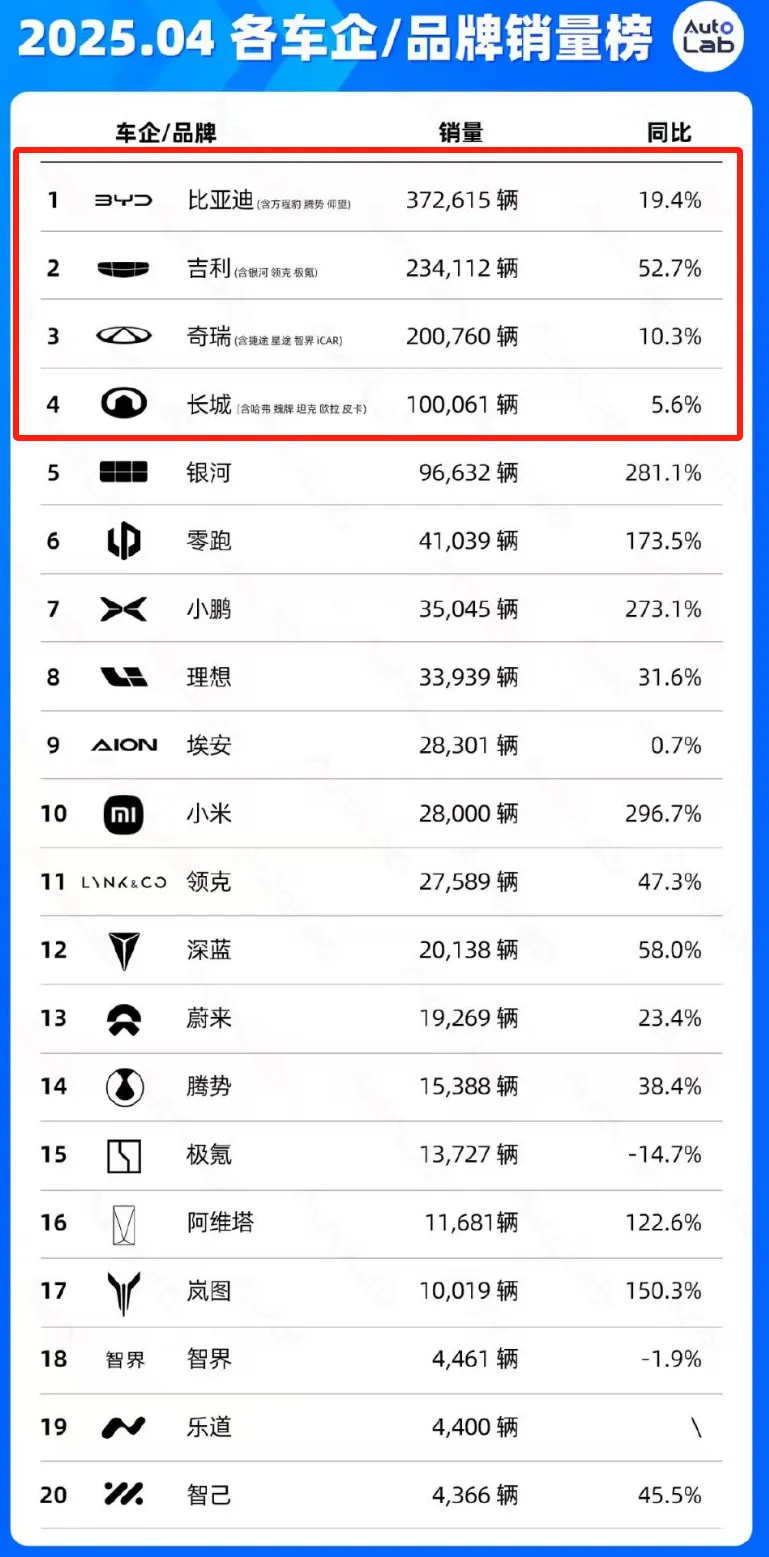Click the 小米 brand name text

coord(209,814)
